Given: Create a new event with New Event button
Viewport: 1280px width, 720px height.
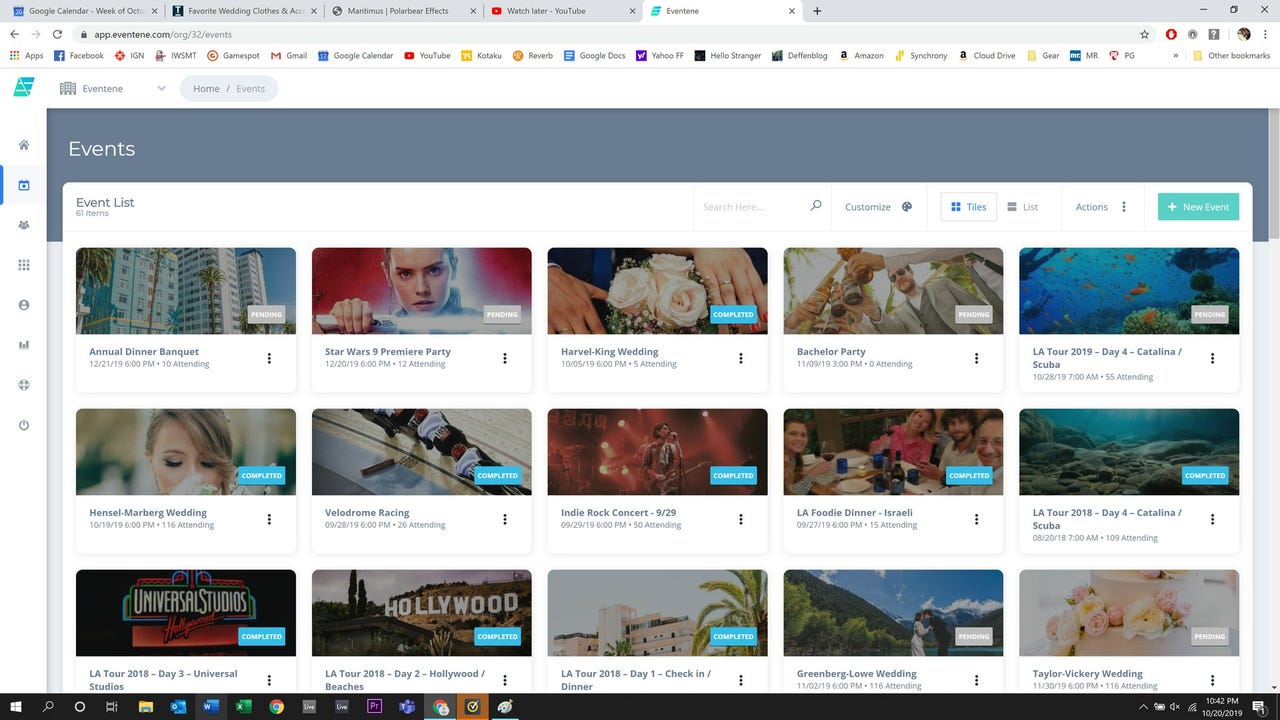Looking at the screenshot, I should click(1198, 207).
